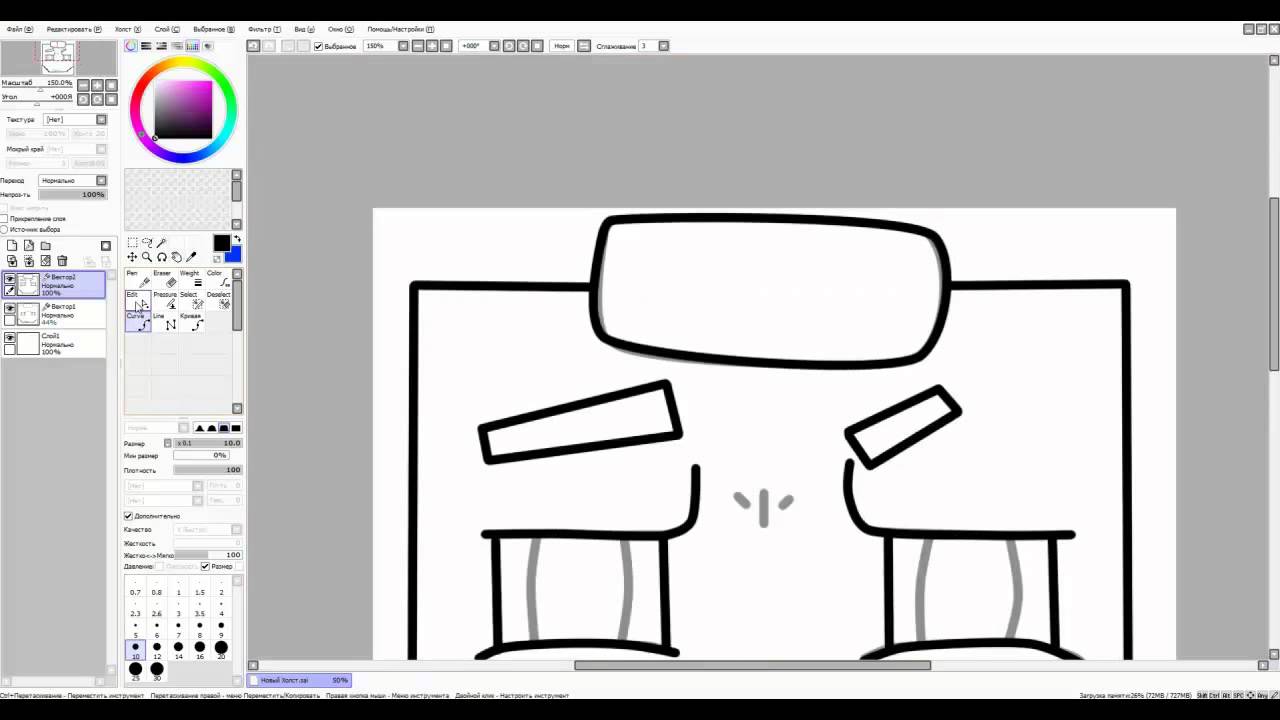Toggle the pressure Размер checkbox

(x=205, y=566)
